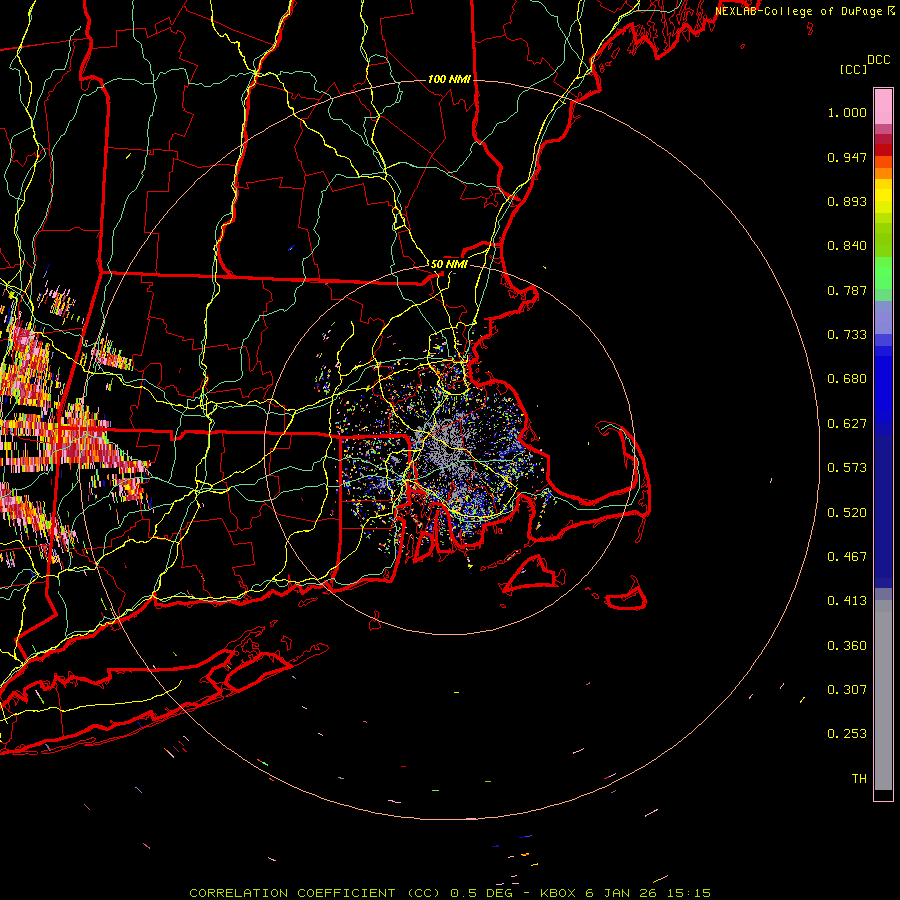Click the 0.787 scale value
The height and width of the screenshot is (900, 900).
click(847, 290)
